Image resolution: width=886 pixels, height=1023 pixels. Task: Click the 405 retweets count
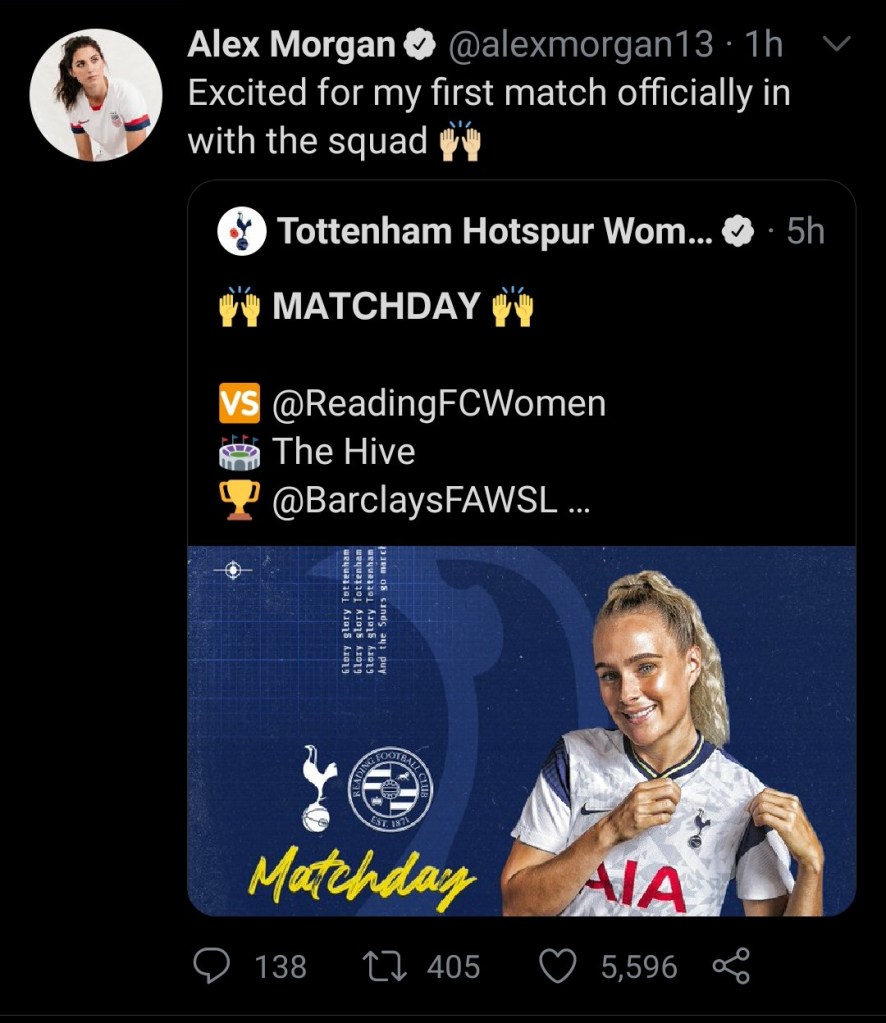[x=453, y=966]
